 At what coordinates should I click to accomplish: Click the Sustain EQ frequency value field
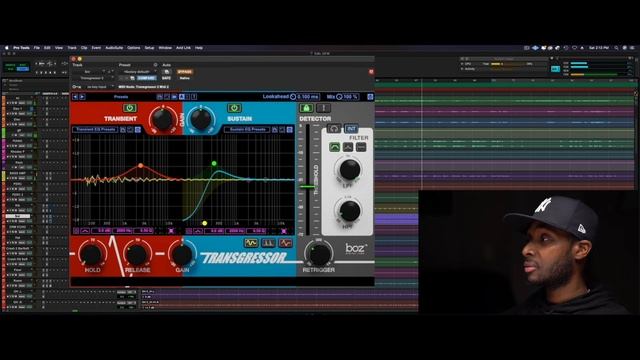tap(235, 231)
